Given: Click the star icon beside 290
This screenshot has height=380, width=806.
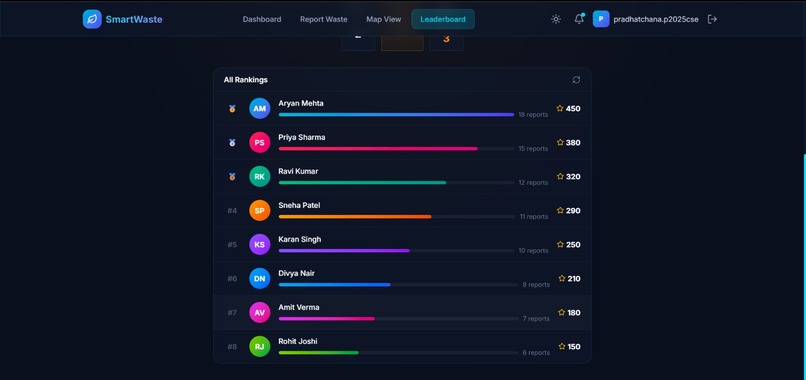Looking at the screenshot, I should pos(560,210).
